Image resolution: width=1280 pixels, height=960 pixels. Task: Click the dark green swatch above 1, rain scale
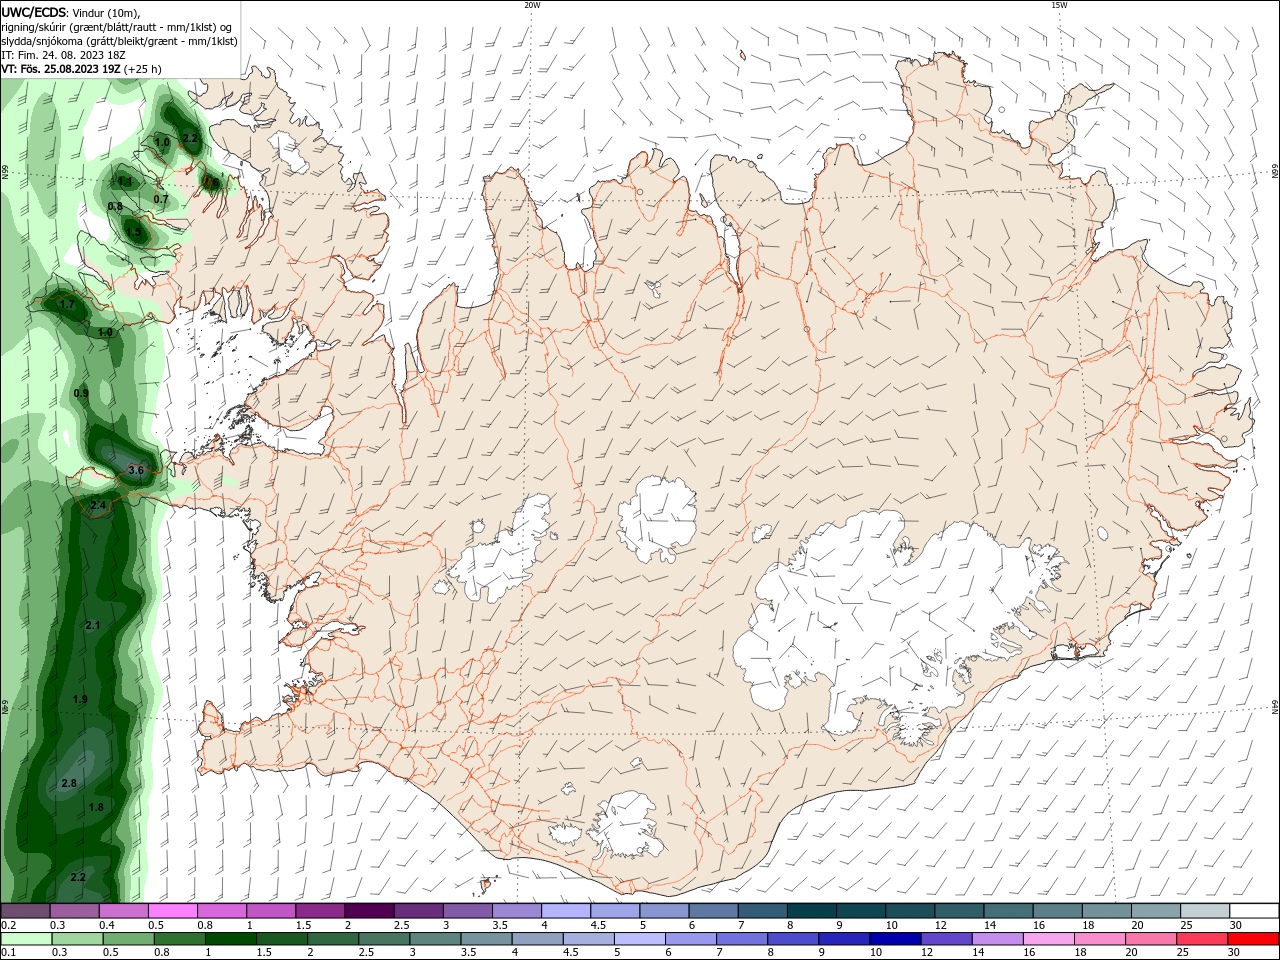(x=232, y=939)
